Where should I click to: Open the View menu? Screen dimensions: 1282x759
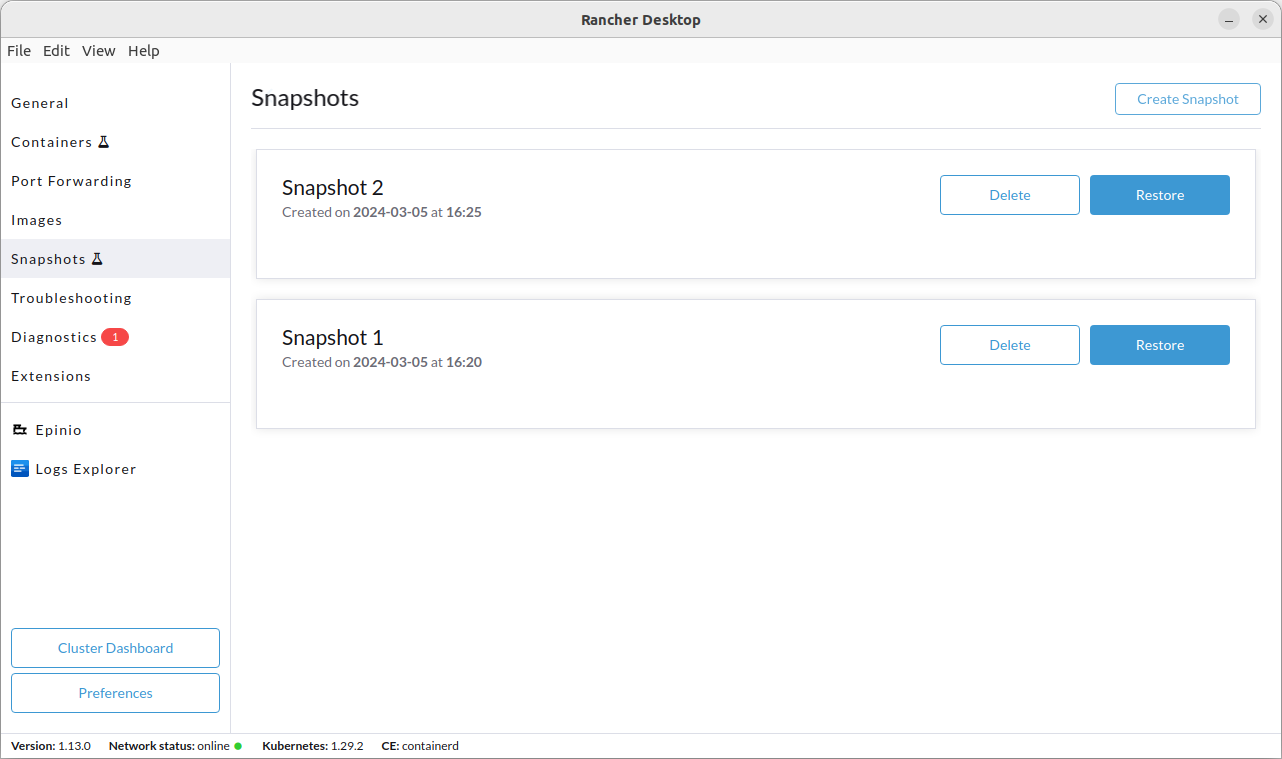click(98, 51)
